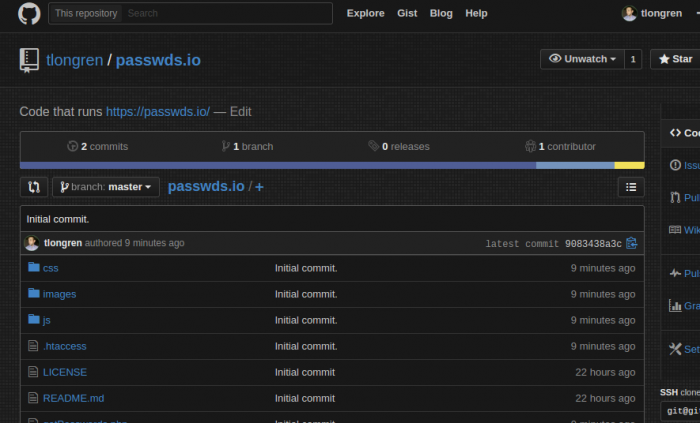This screenshot has width=700, height=423.
Task: Open latest commit hash 9083438a3c
Action: (593, 244)
